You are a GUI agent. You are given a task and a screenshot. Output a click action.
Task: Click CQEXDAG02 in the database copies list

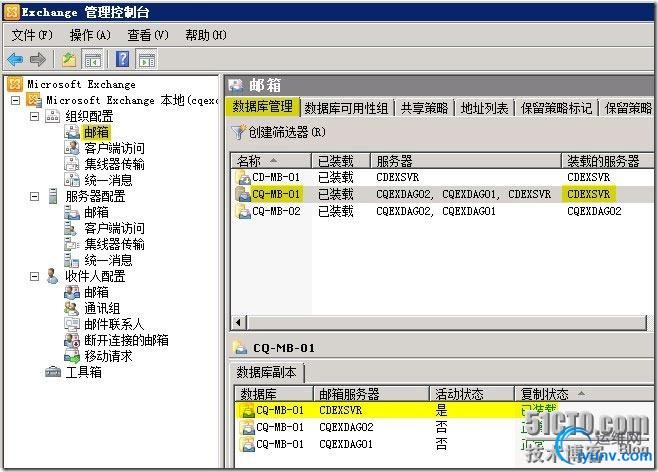pyautogui.click(x=346, y=427)
